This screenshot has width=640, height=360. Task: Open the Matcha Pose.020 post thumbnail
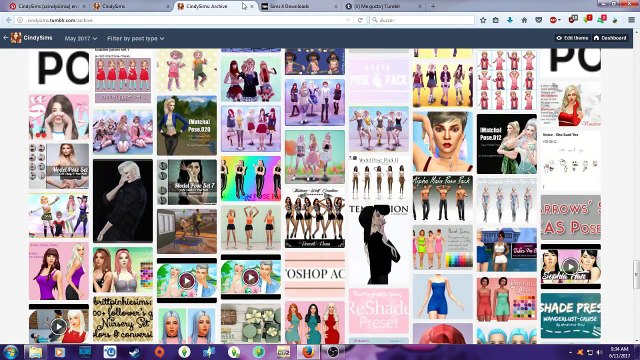click(187, 125)
